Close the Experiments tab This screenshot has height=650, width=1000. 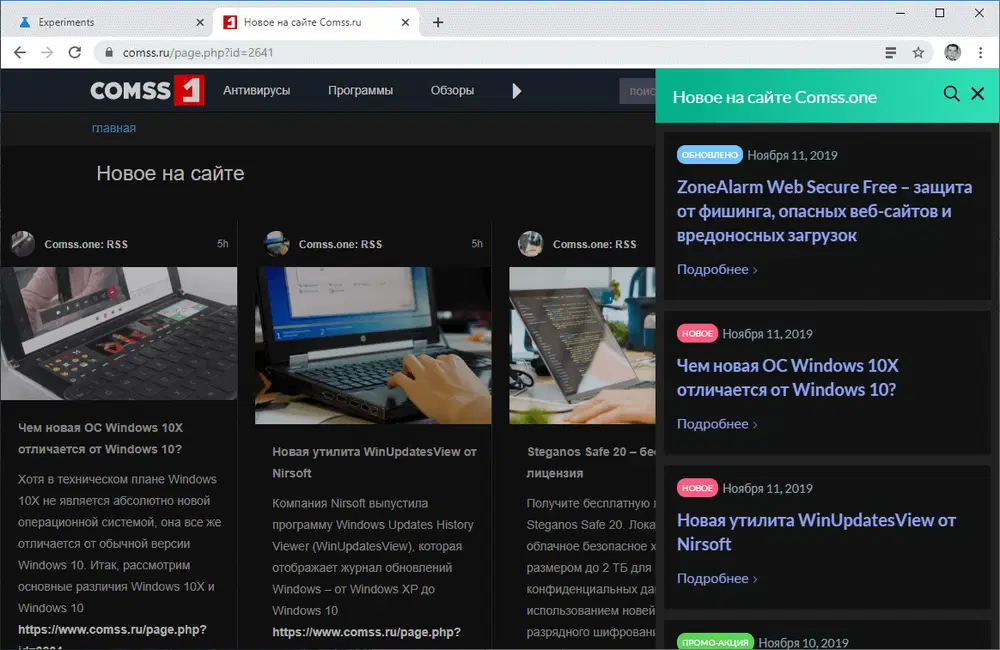coord(200,22)
